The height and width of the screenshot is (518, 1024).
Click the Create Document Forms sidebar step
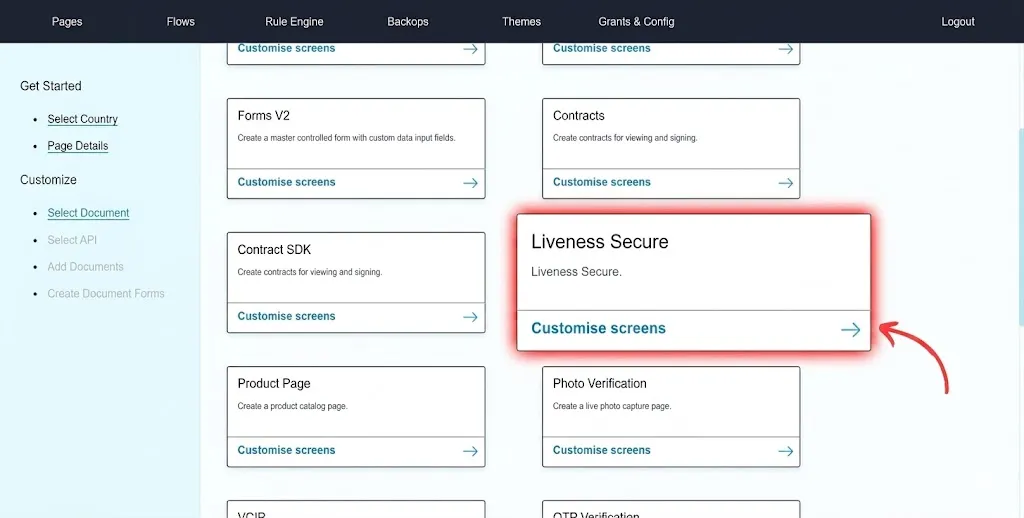pyautogui.click(x=106, y=293)
